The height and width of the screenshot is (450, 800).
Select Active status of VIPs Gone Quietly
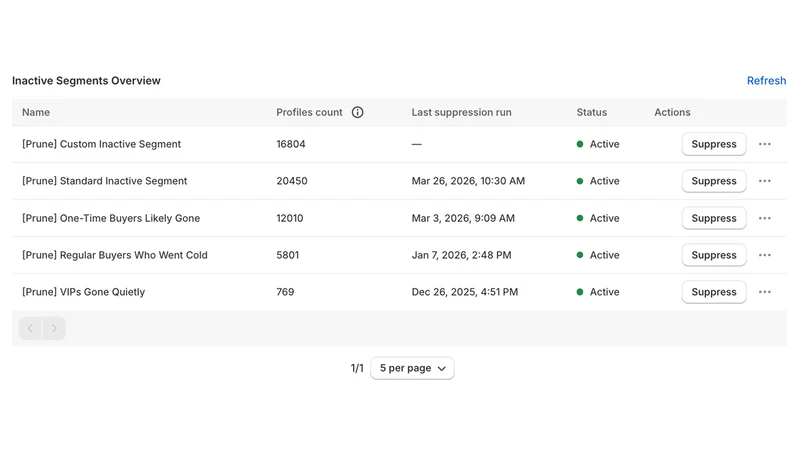pos(598,292)
